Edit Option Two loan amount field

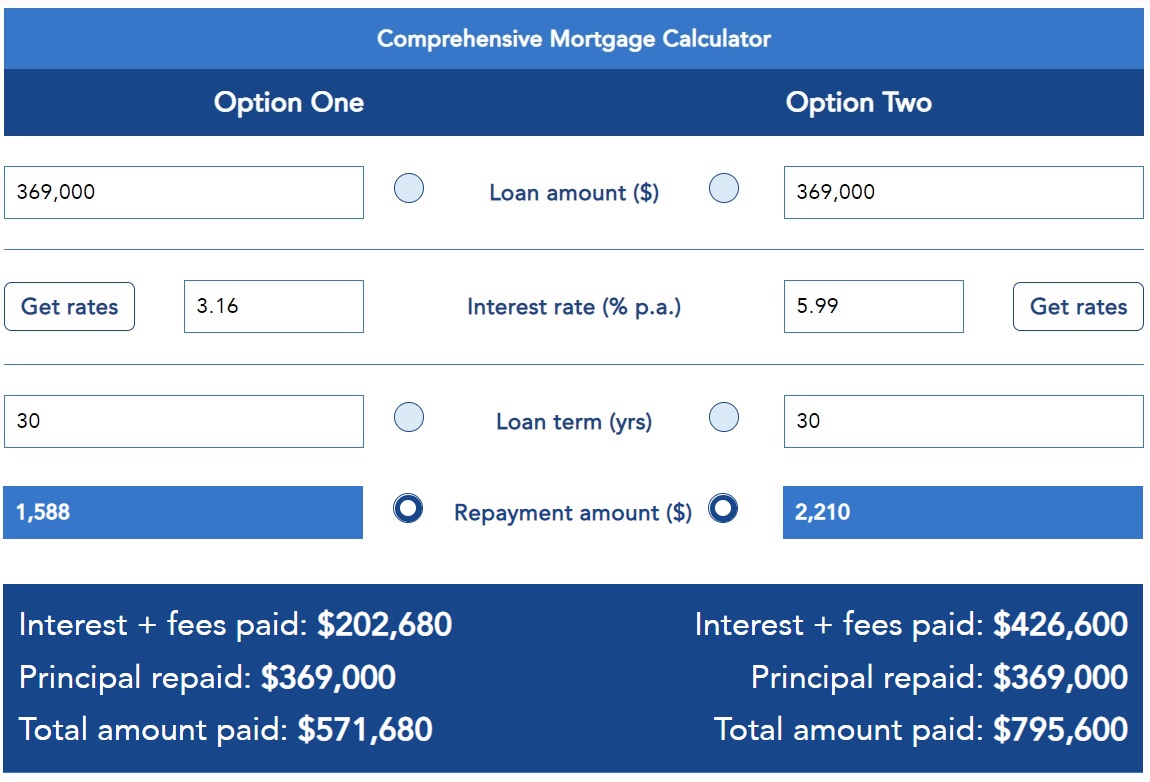pos(963,192)
